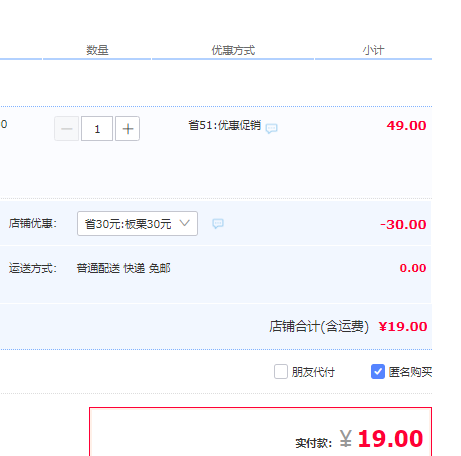This screenshot has width=461, height=456.
Task: Uncheck the 匿名购买 checkbox
Action: (378, 371)
